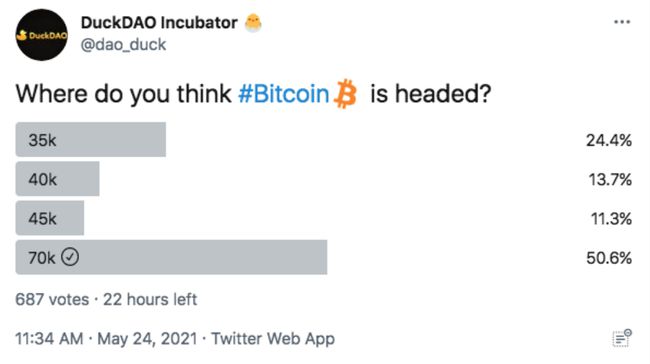Click the Bitcoin symbol emoji

click(x=345, y=94)
